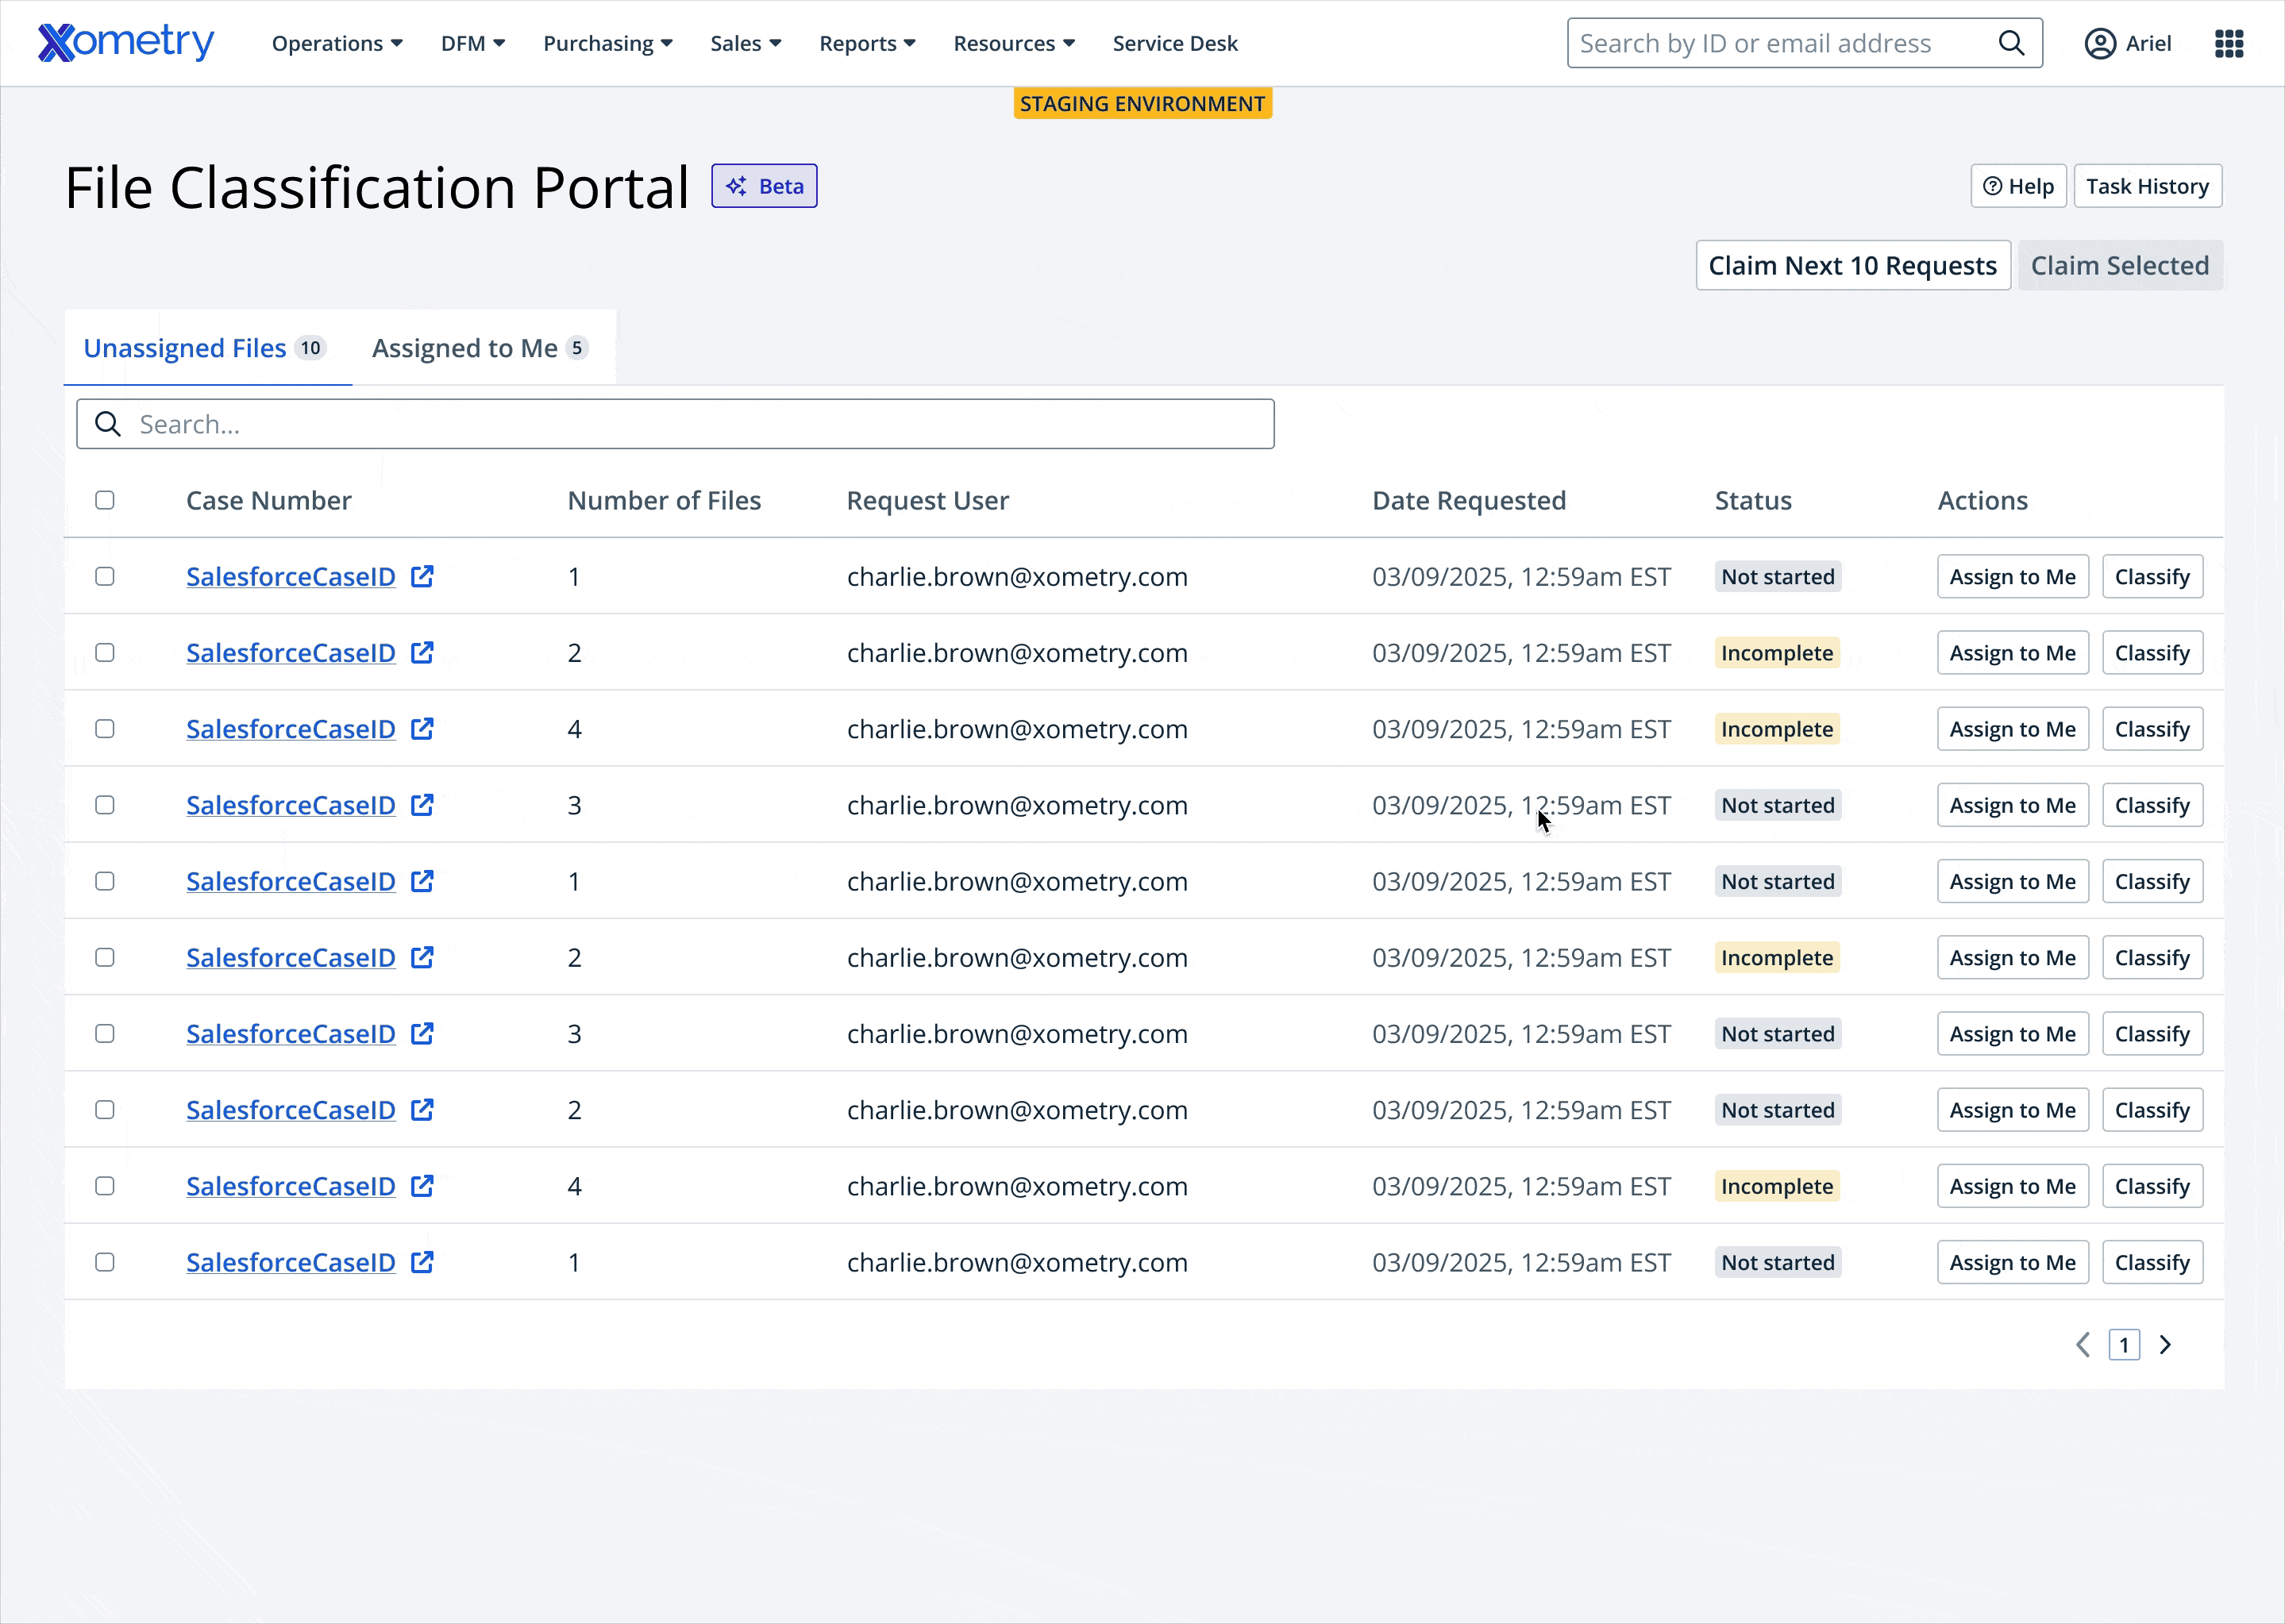Click the Ariel user profile icon
Screen dimensions: 2285x1624
click(2100, 43)
